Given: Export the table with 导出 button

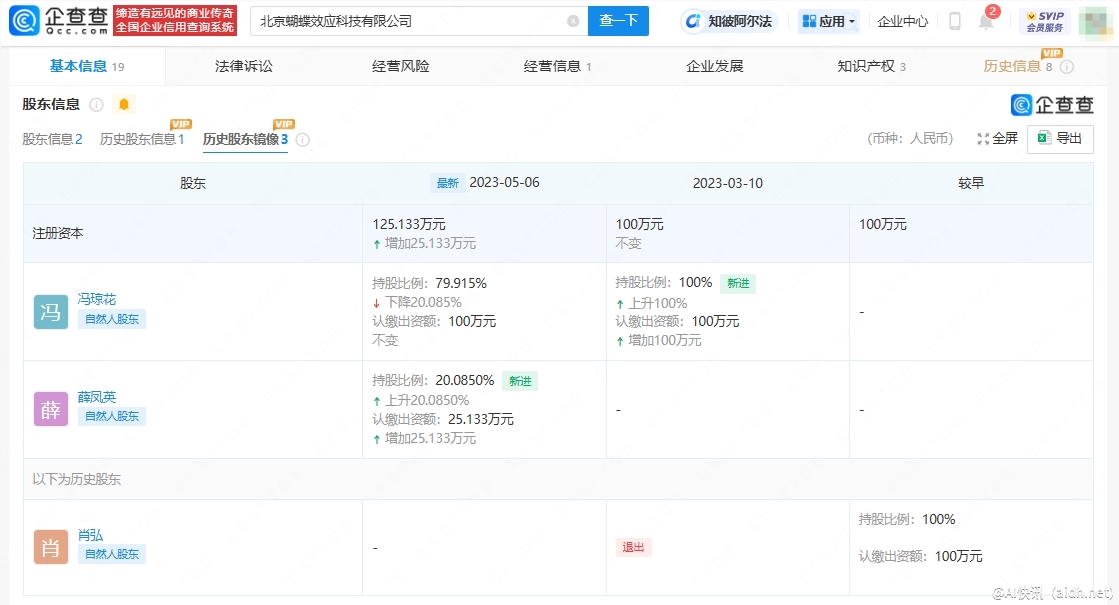Looking at the screenshot, I should (x=1060, y=138).
